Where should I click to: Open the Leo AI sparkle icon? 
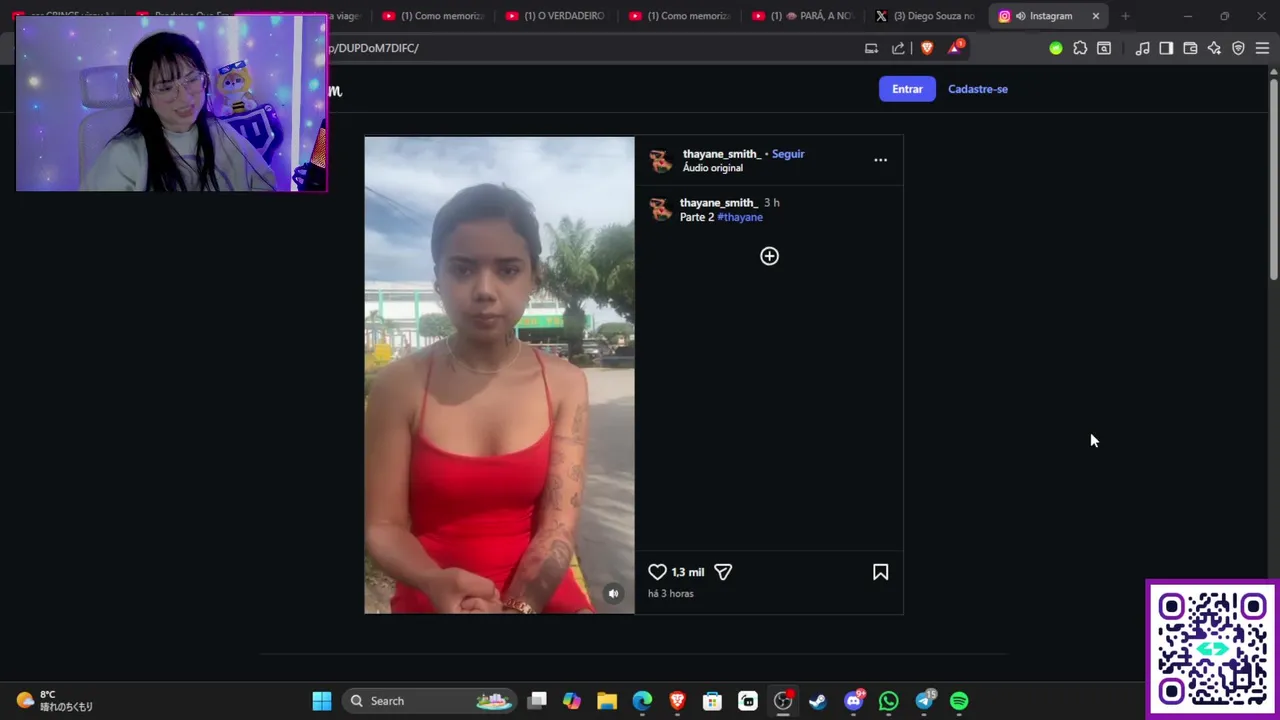pyautogui.click(x=1214, y=48)
